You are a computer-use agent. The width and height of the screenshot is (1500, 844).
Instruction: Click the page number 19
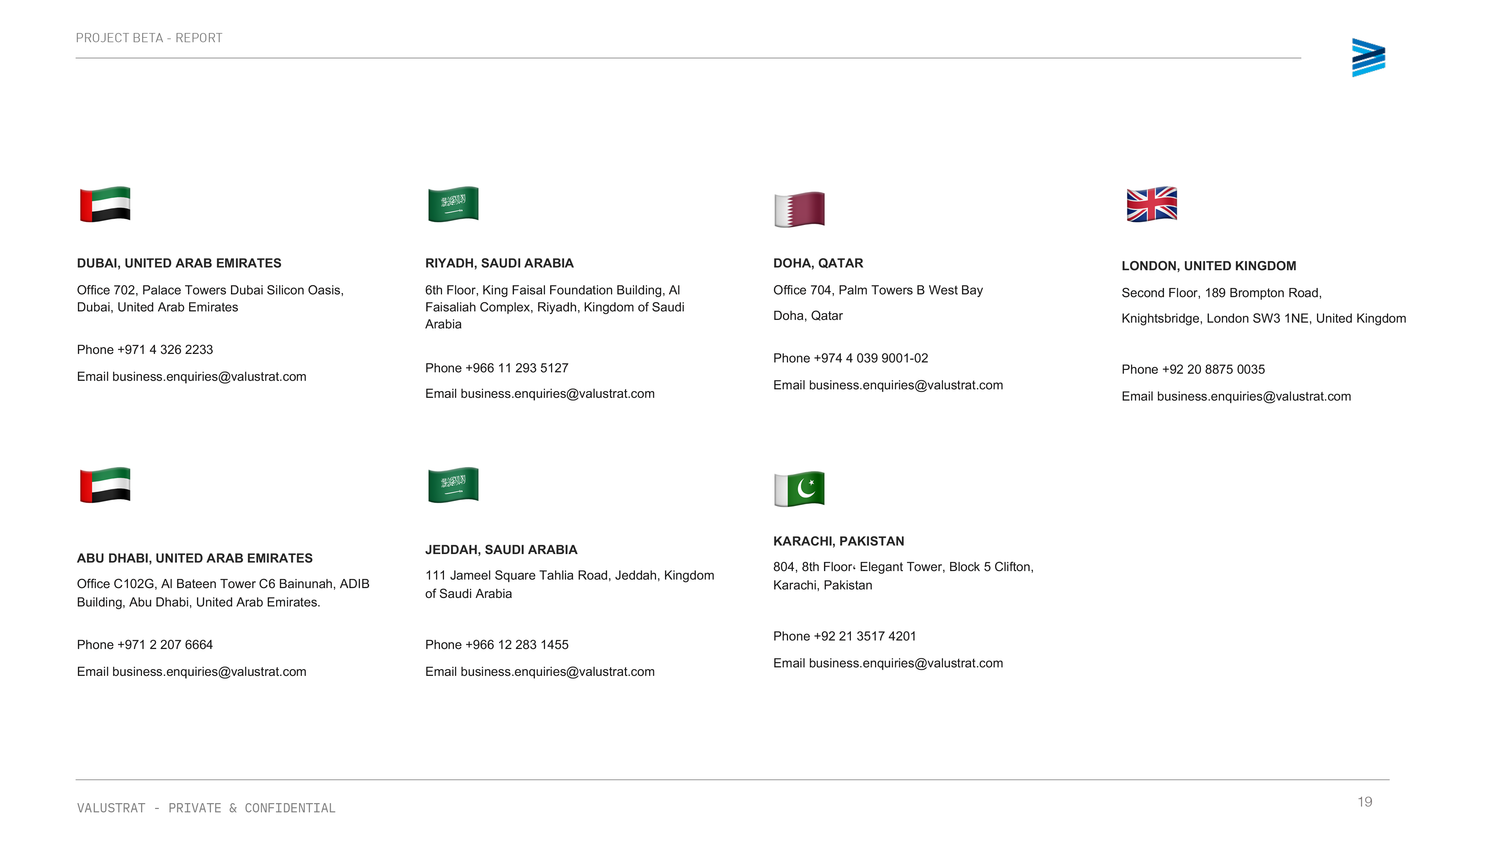(x=1364, y=802)
